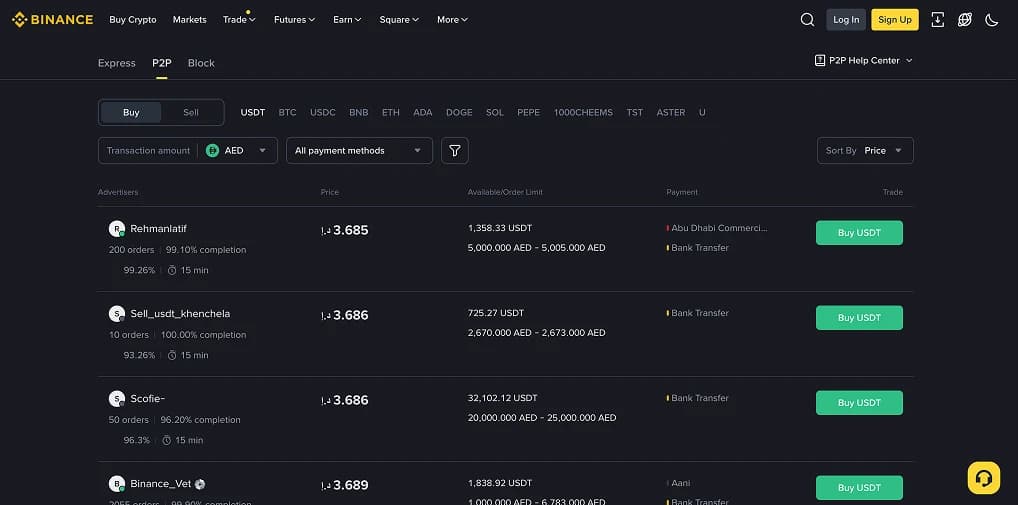Open the search magnifier icon
This screenshot has height=505, width=1018.
[x=807, y=19]
